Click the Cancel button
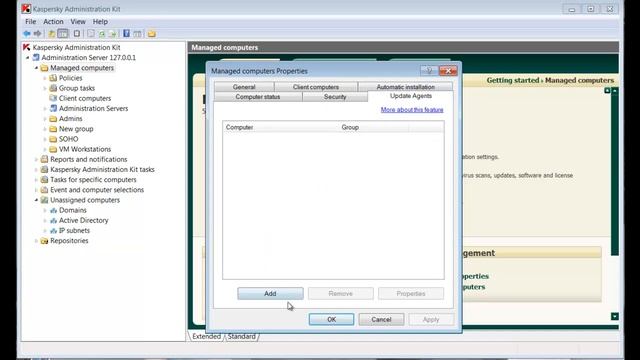 381,319
